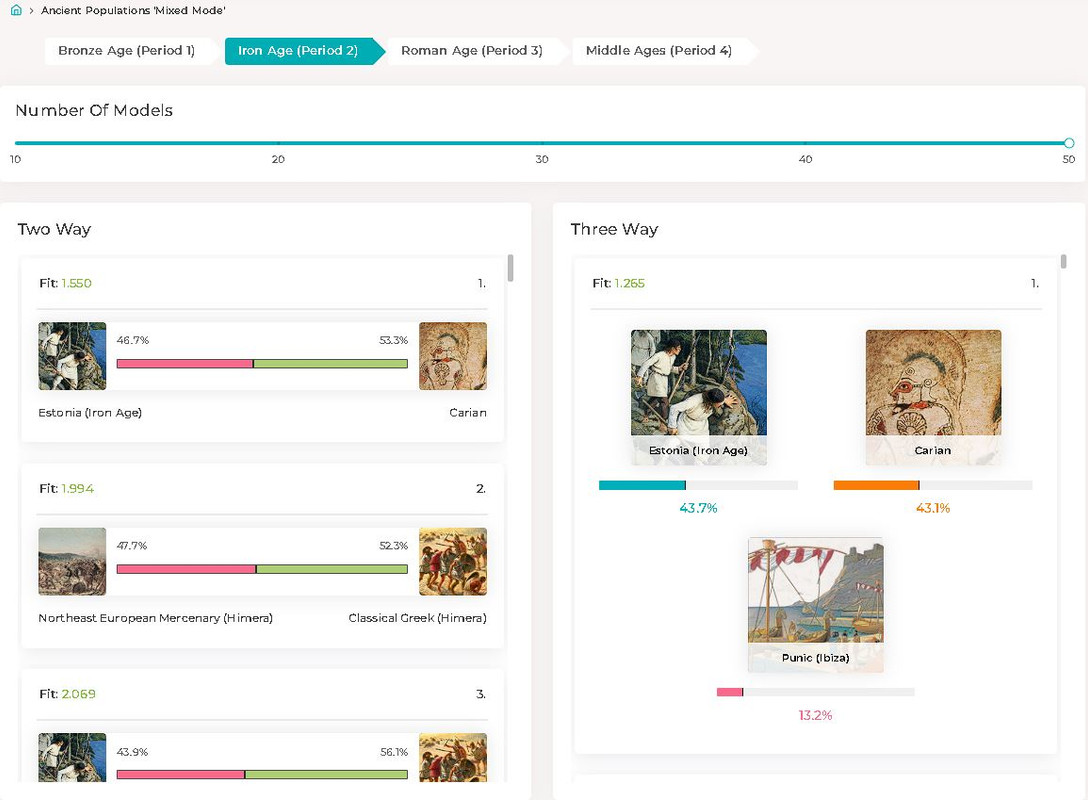Open Northeast European Mercenary (Himera) thumbnail
Screen dimensions: 1088x800
[x=72, y=561]
